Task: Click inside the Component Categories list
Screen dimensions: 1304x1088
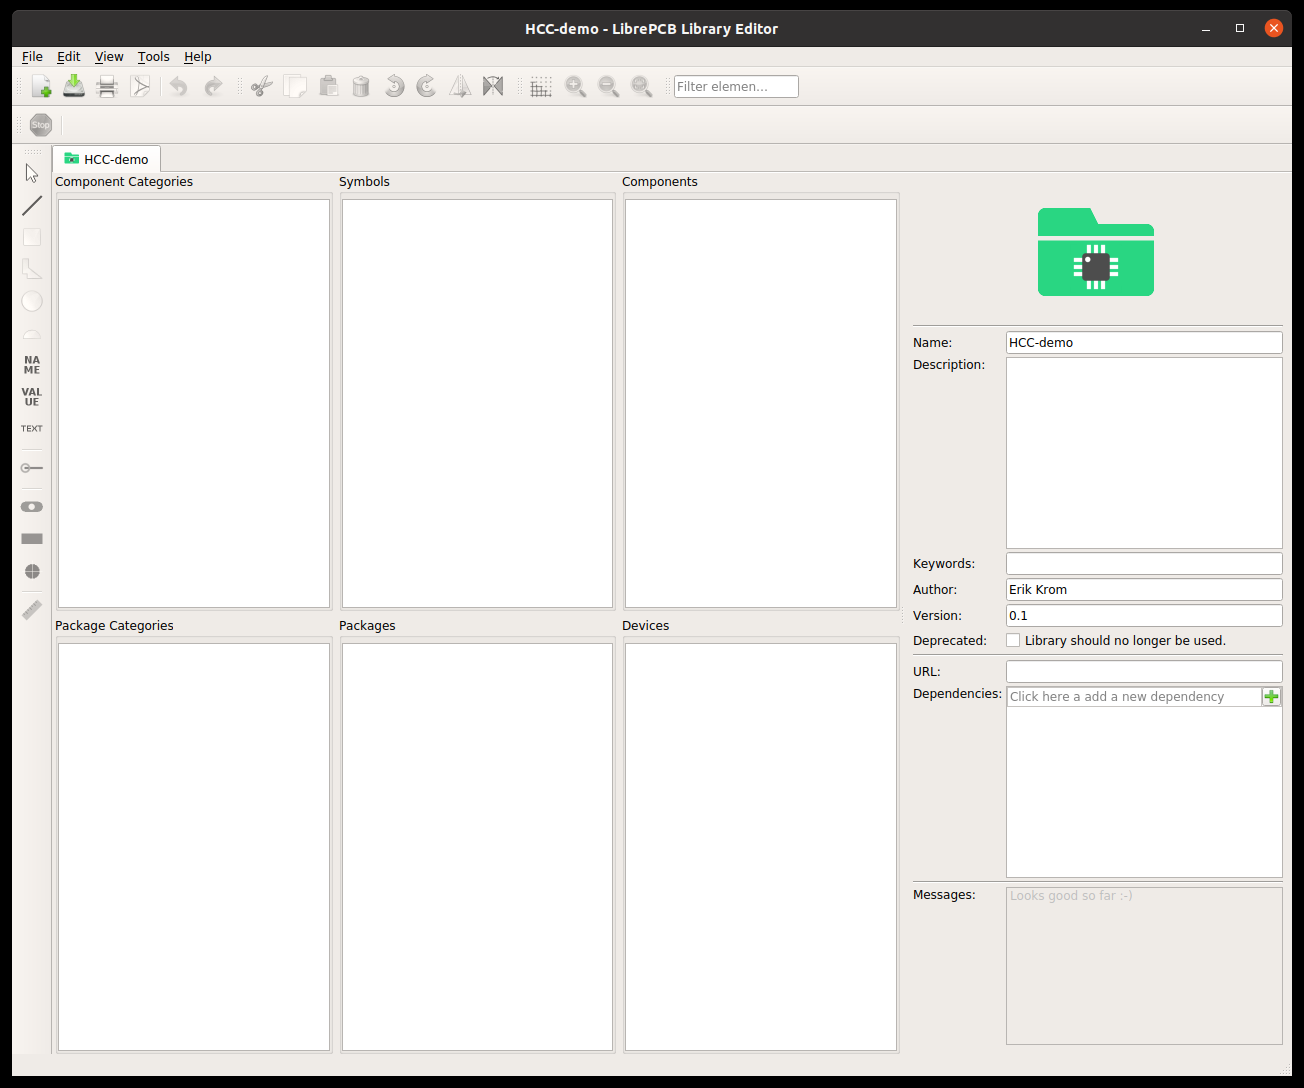Action: [194, 403]
